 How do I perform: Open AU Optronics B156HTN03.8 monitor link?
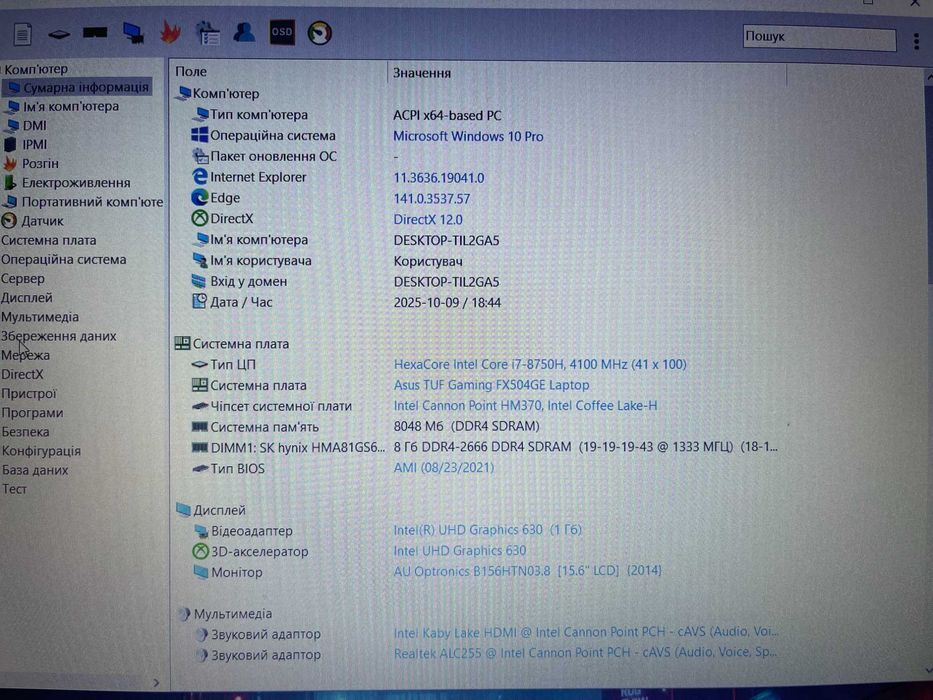528,571
